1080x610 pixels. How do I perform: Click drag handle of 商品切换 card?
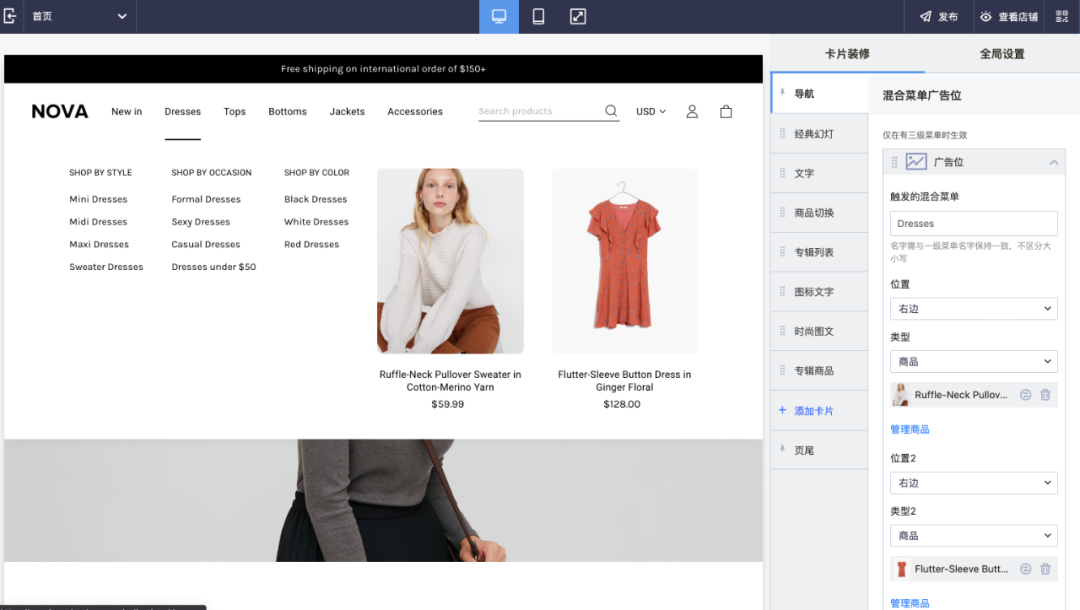click(x=782, y=213)
